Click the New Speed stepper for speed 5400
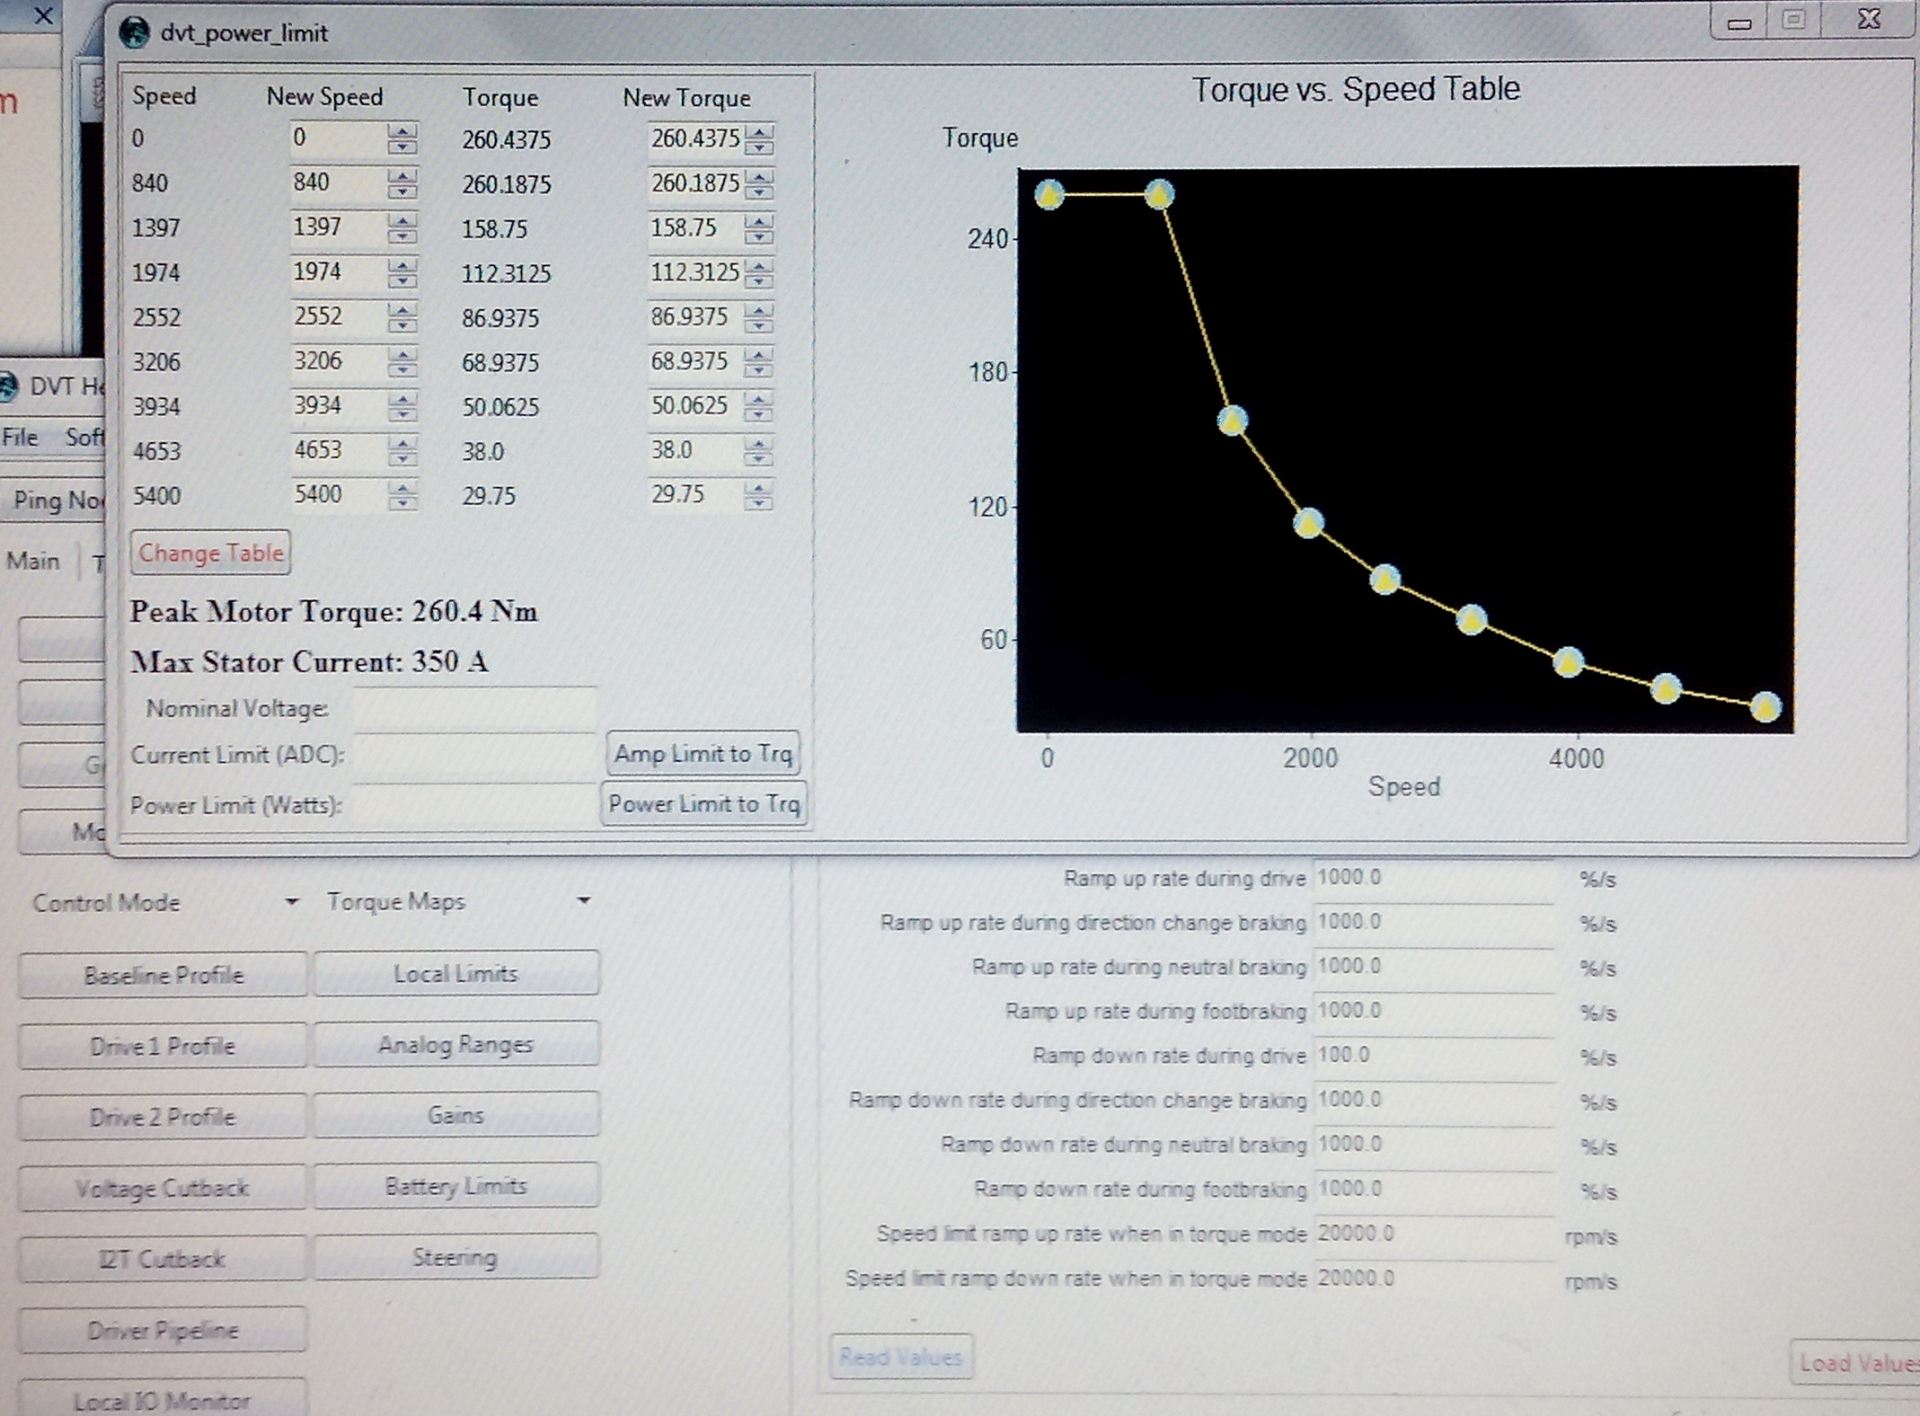Image resolution: width=1920 pixels, height=1416 pixels. [x=402, y=495]
